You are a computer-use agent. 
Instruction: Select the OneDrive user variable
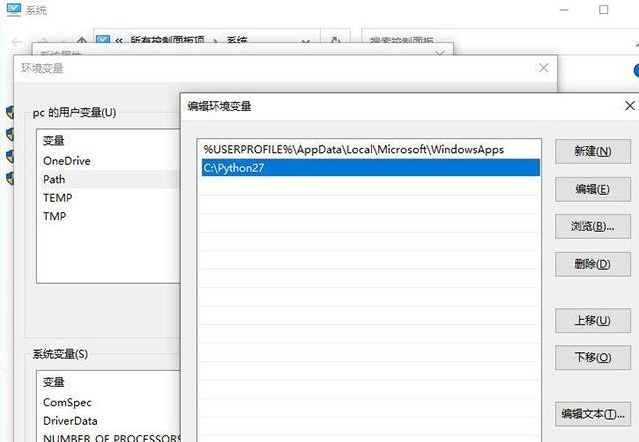click(x=67, y=160)
